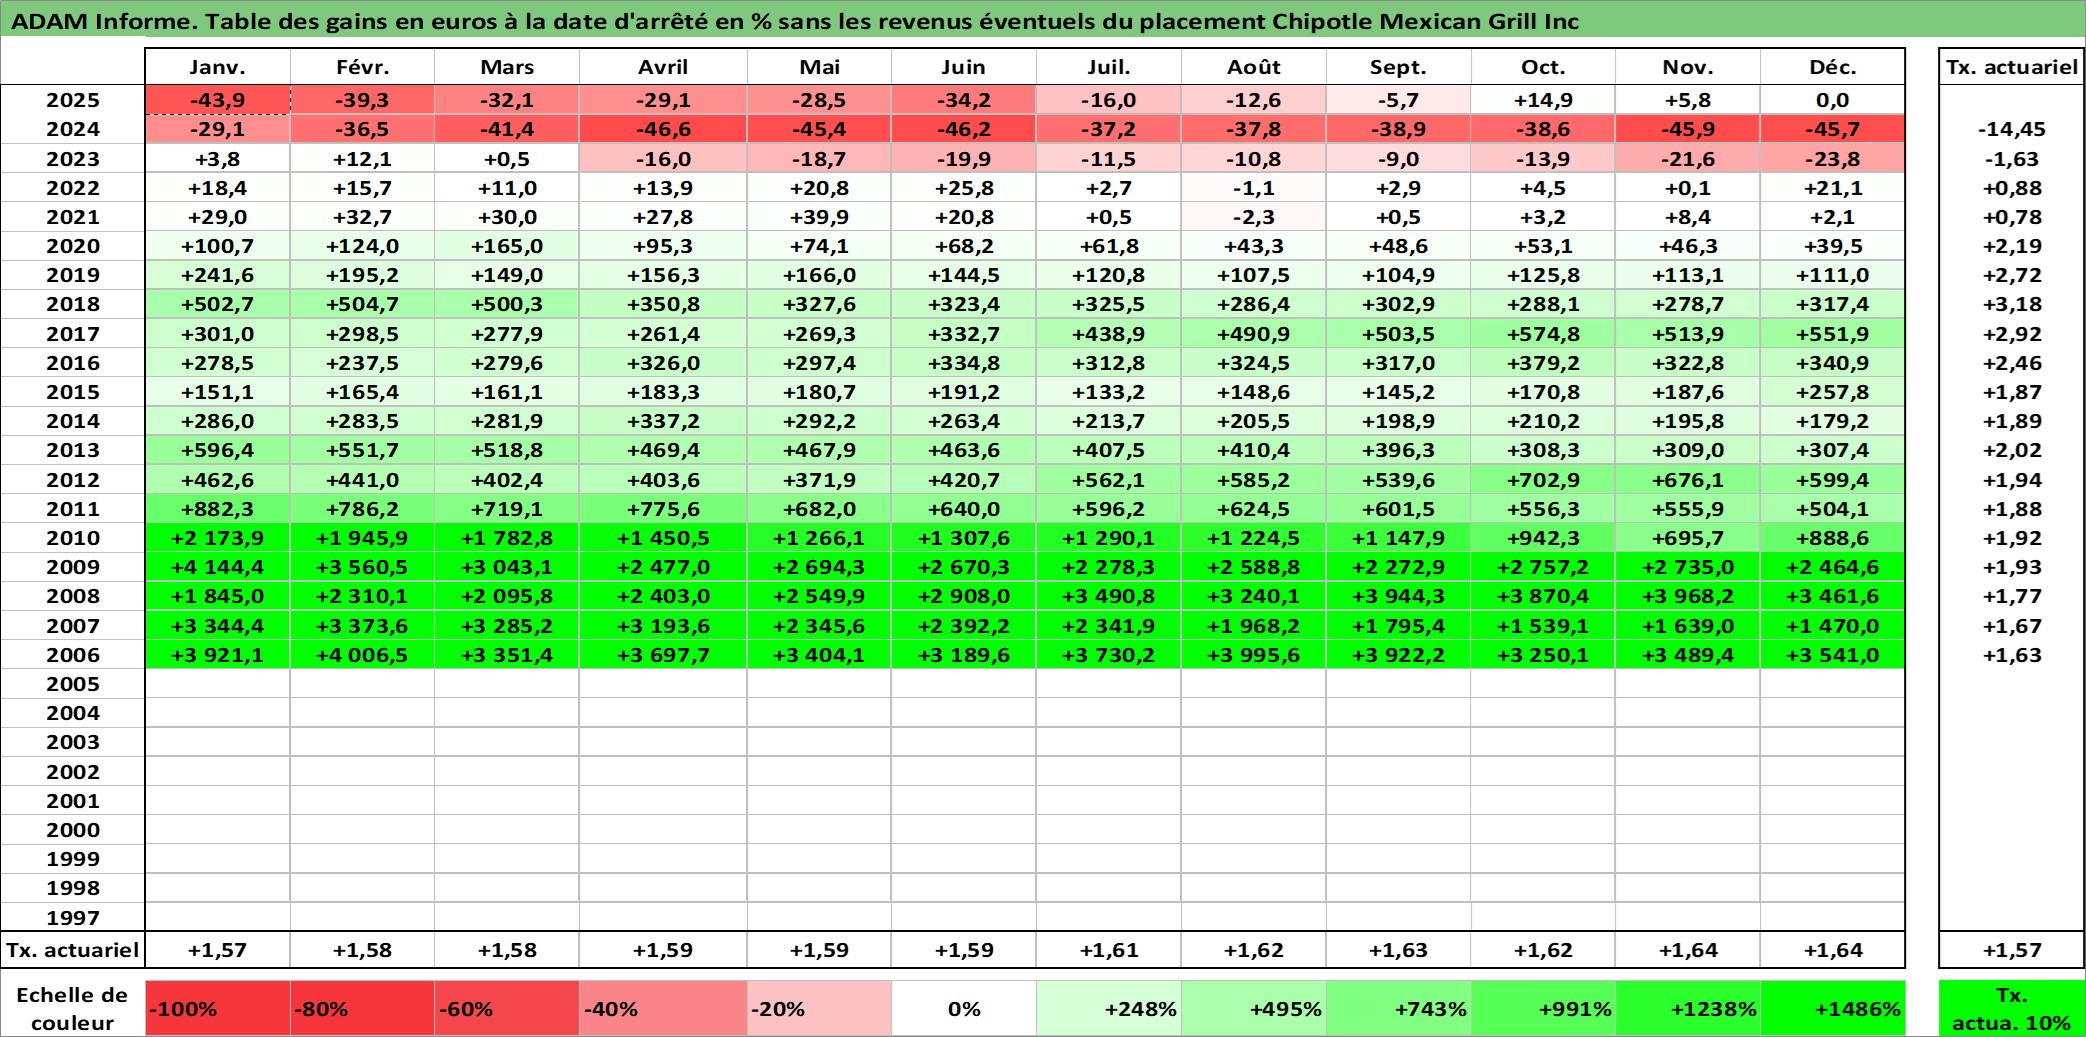Select the +4 144,4 cell in 2009 row
Screen dimensions: 2086x1037
217,567
